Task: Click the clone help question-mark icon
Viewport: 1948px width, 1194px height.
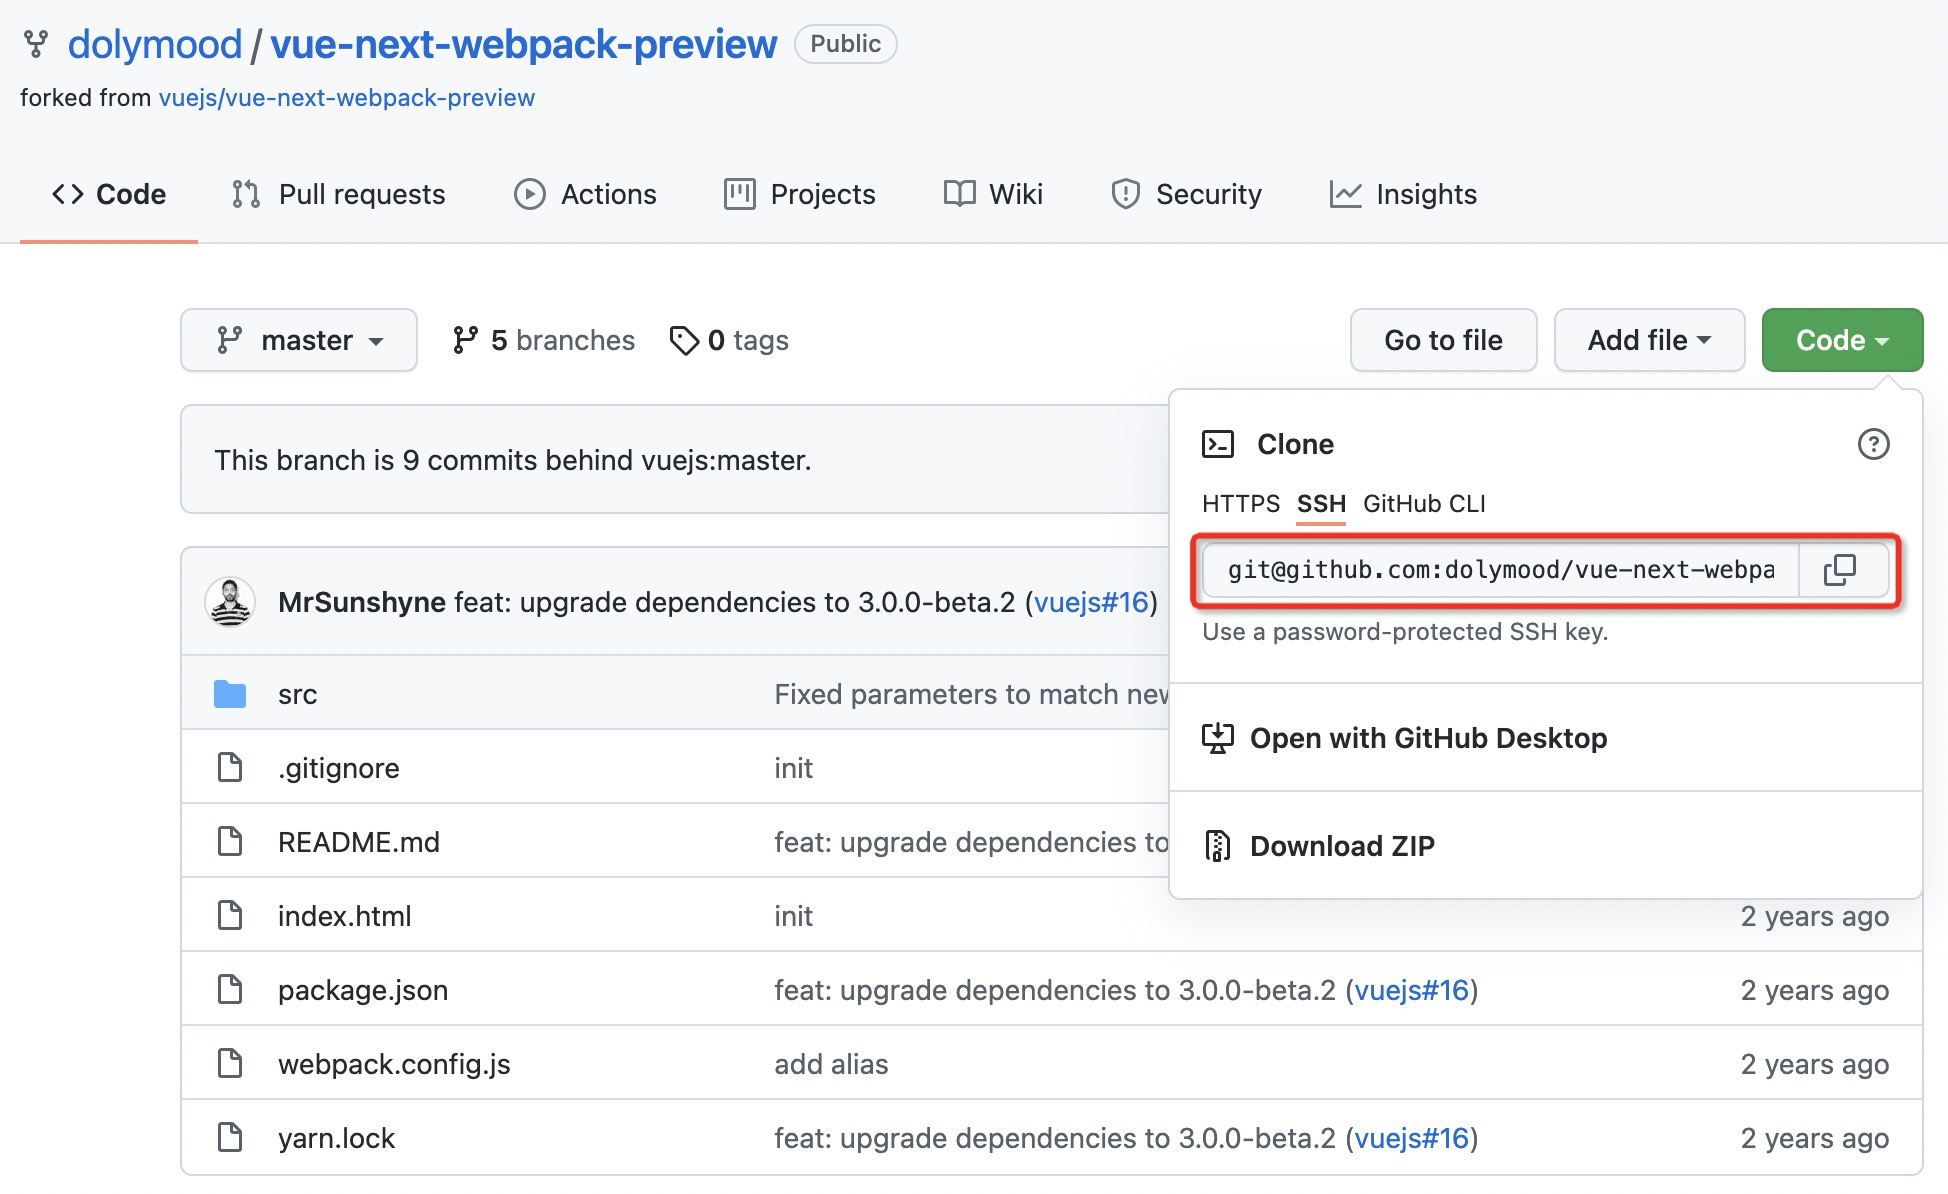Action: coord(1873,444)
